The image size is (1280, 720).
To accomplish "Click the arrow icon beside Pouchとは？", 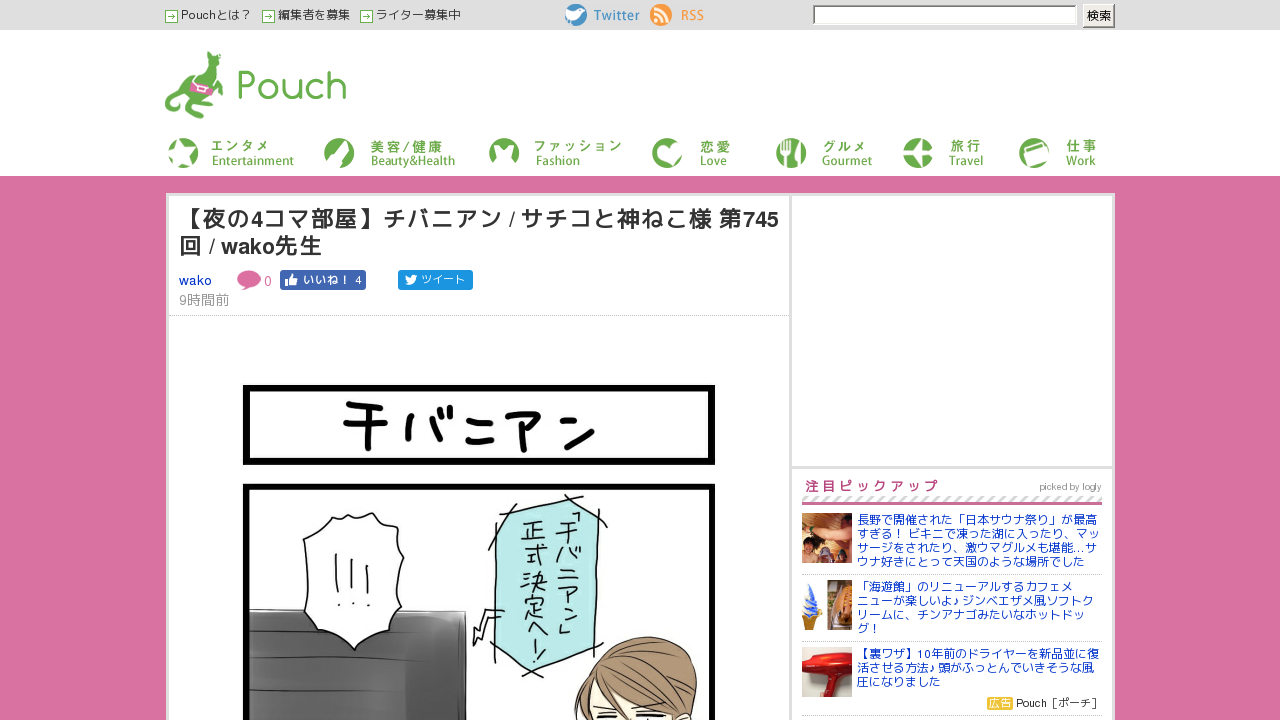I will [x=171, y=16].
